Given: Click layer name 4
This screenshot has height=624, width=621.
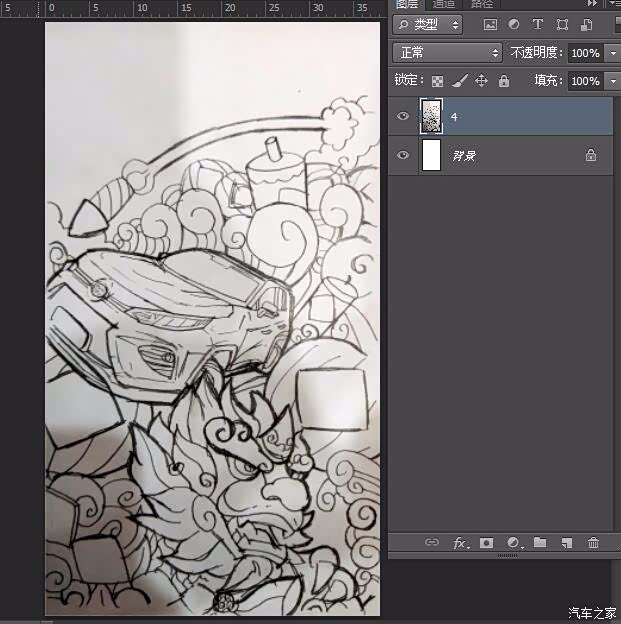Looking at the screenshot, I should coord(454,117).
